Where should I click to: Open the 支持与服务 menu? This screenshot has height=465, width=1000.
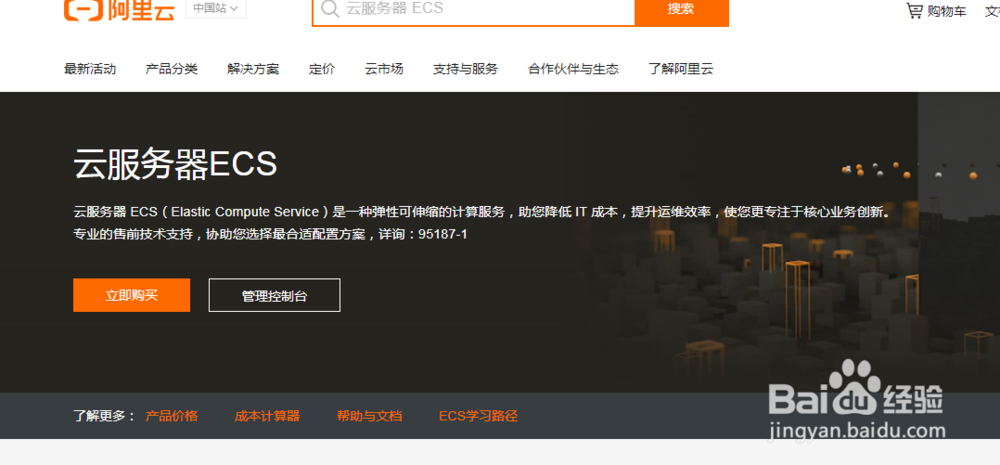pos(466,69)
